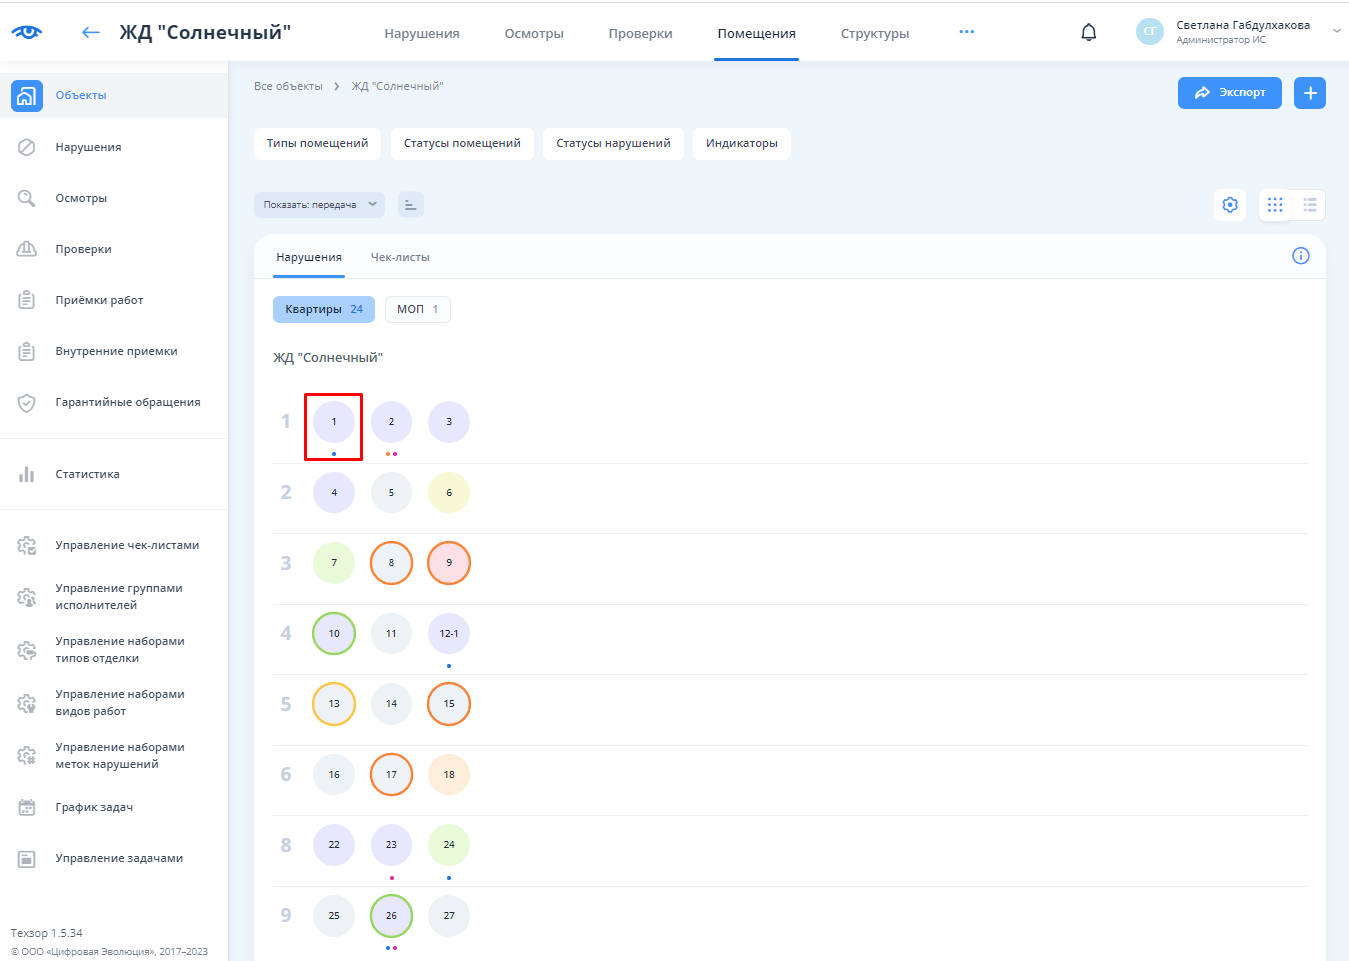Click the notification bell icon

tap(1089, 32)
